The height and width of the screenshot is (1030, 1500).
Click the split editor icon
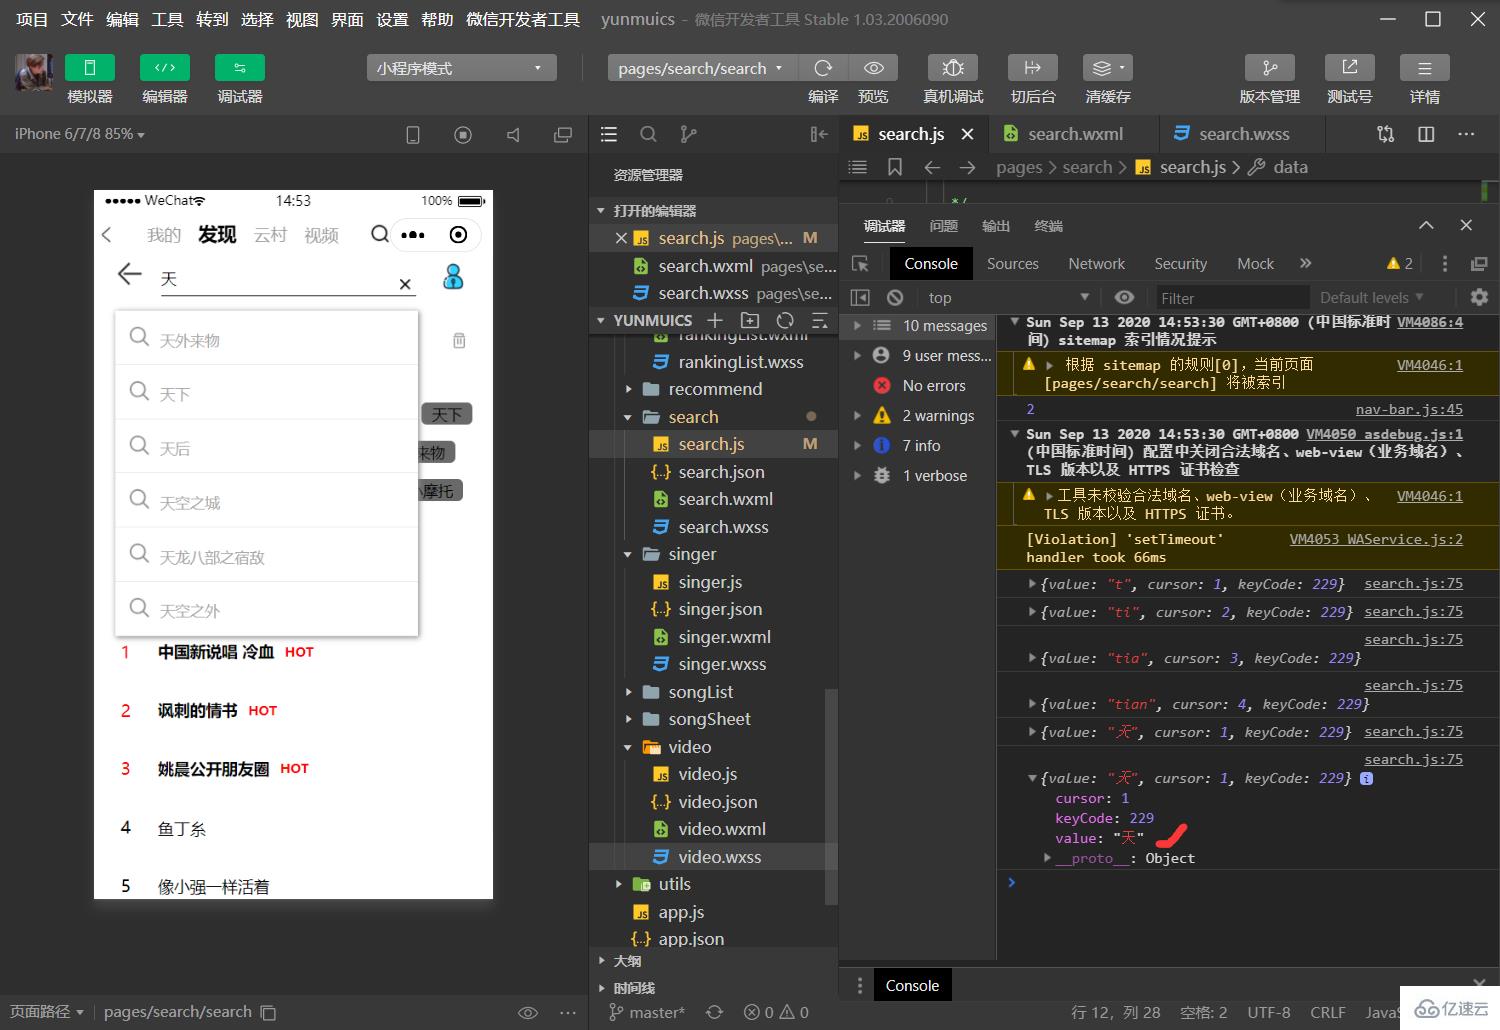[x=1426, y=134]
